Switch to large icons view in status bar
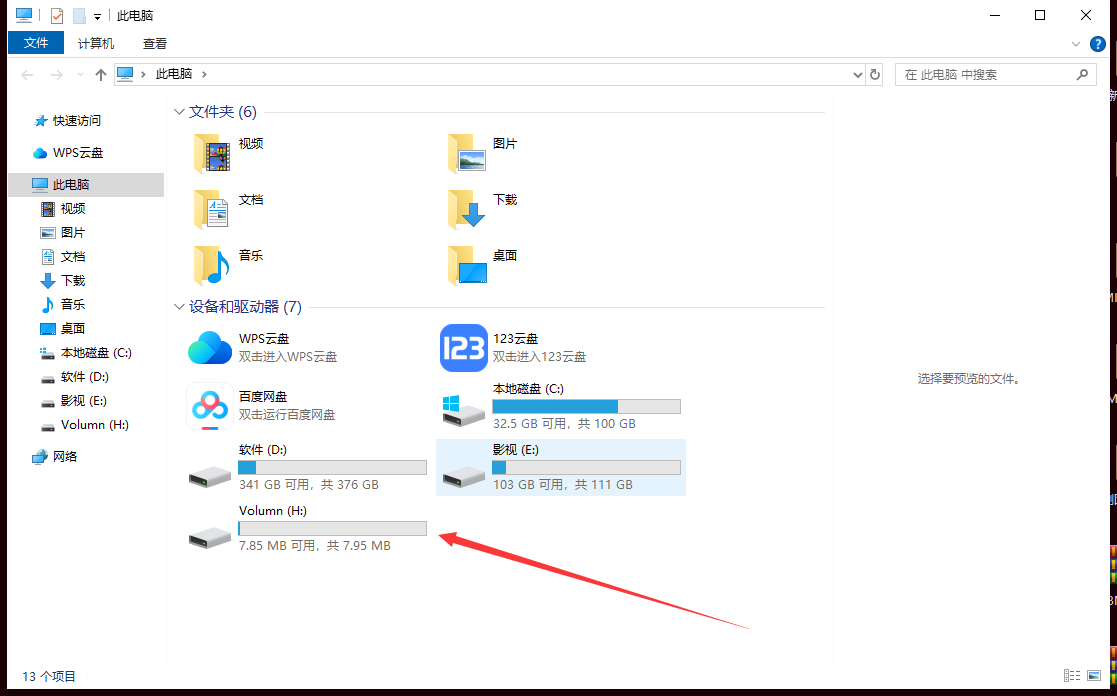 coord(1094,675)
